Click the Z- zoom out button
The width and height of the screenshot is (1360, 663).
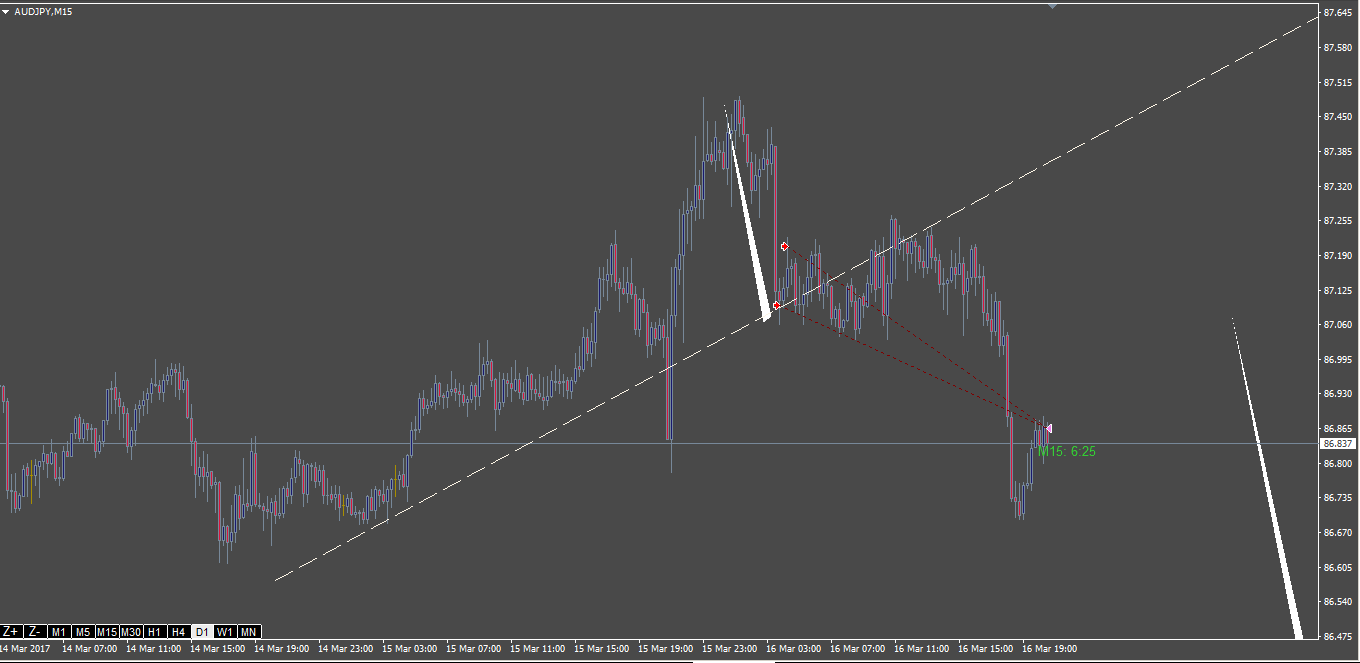[35, 632]
